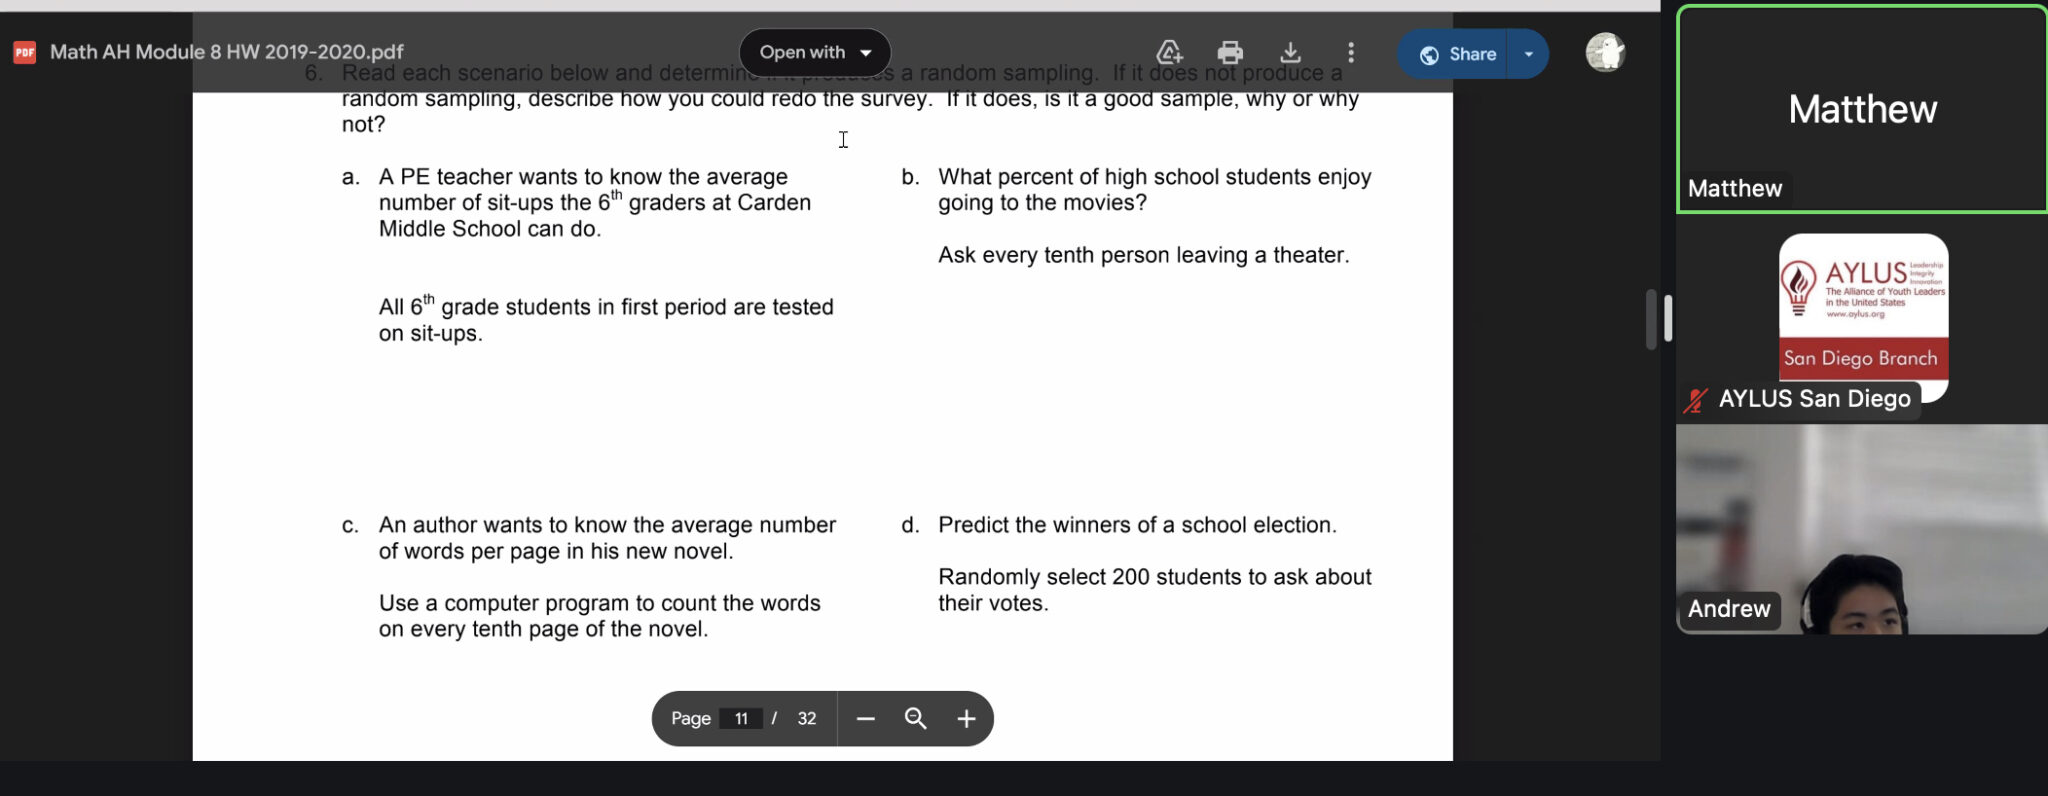
Task: Zoom in with the plus button
Action: [966, 718]
